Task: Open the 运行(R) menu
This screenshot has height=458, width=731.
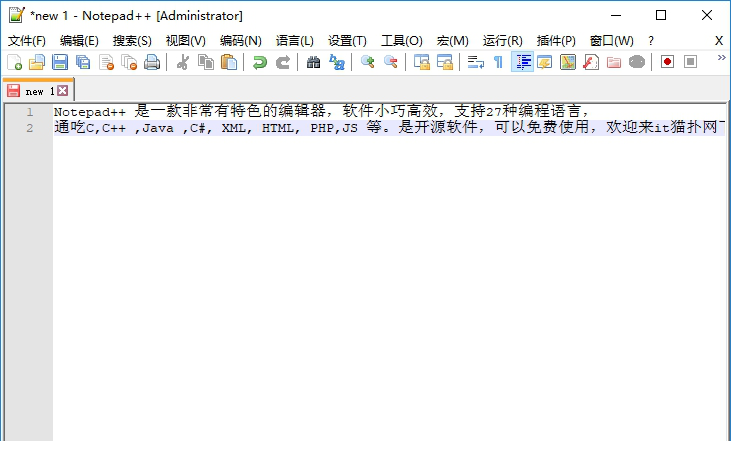Action: [502, 41]
